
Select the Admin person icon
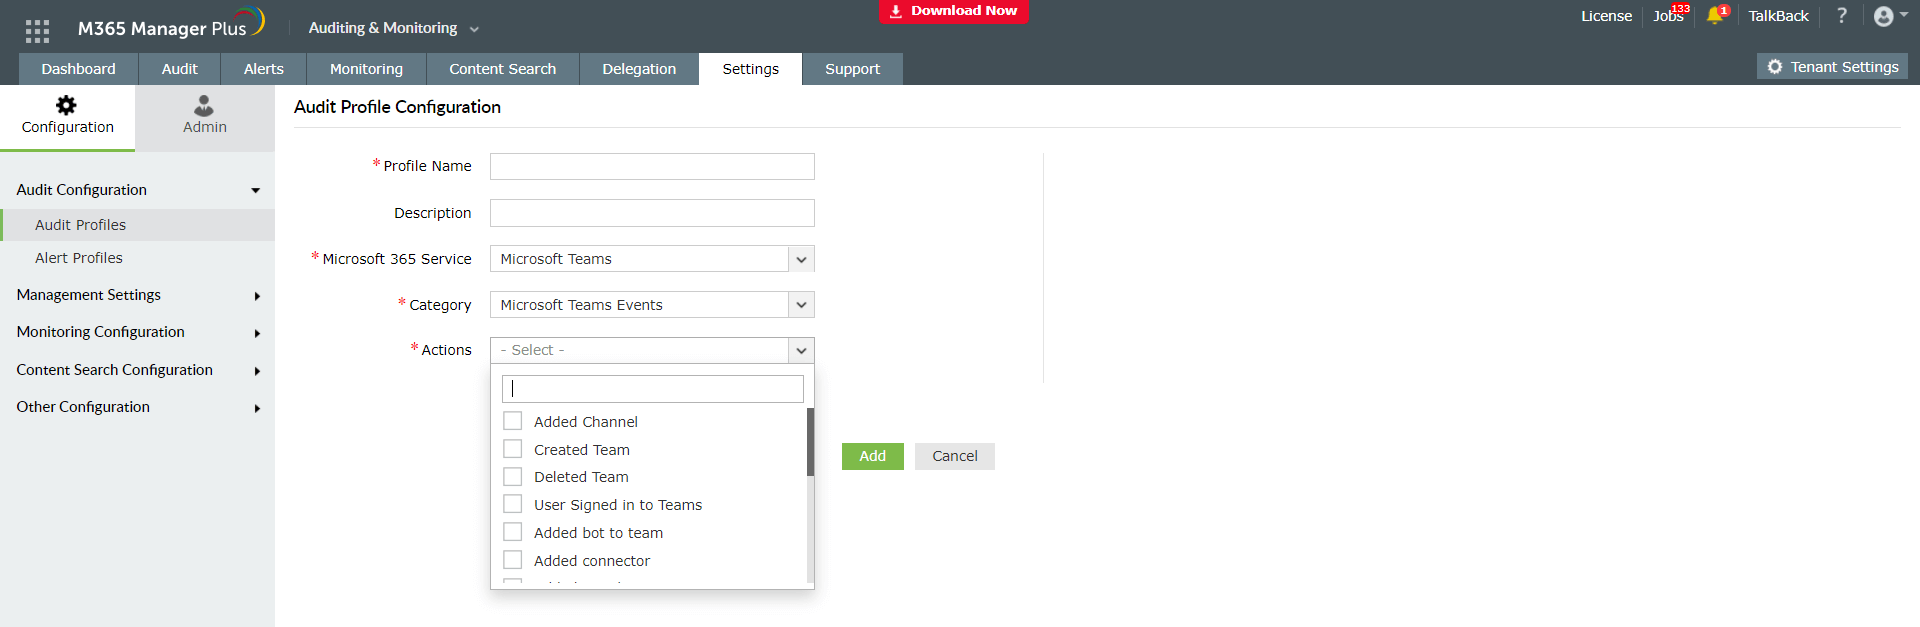point(204,105)
